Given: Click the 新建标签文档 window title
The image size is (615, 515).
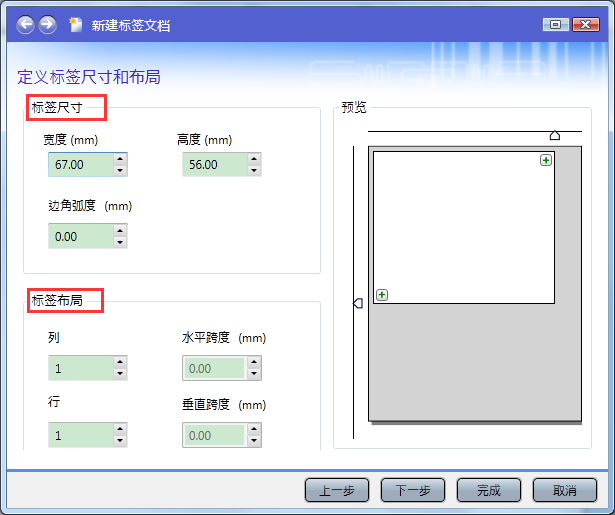Looking at the screenshot, I should tap(131, 25).
